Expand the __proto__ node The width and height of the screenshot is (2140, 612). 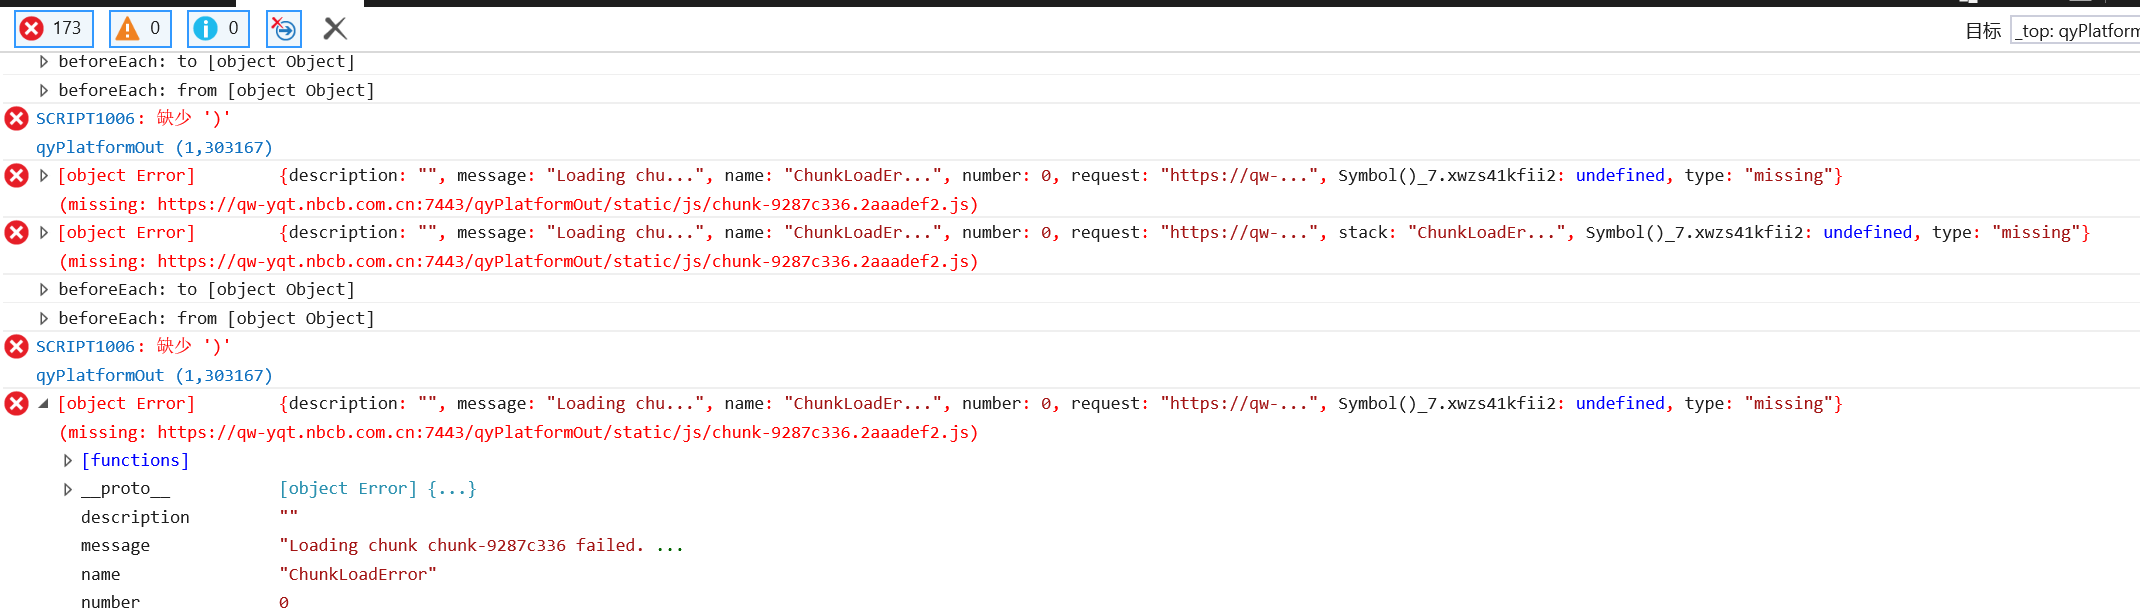click(68, 489)
